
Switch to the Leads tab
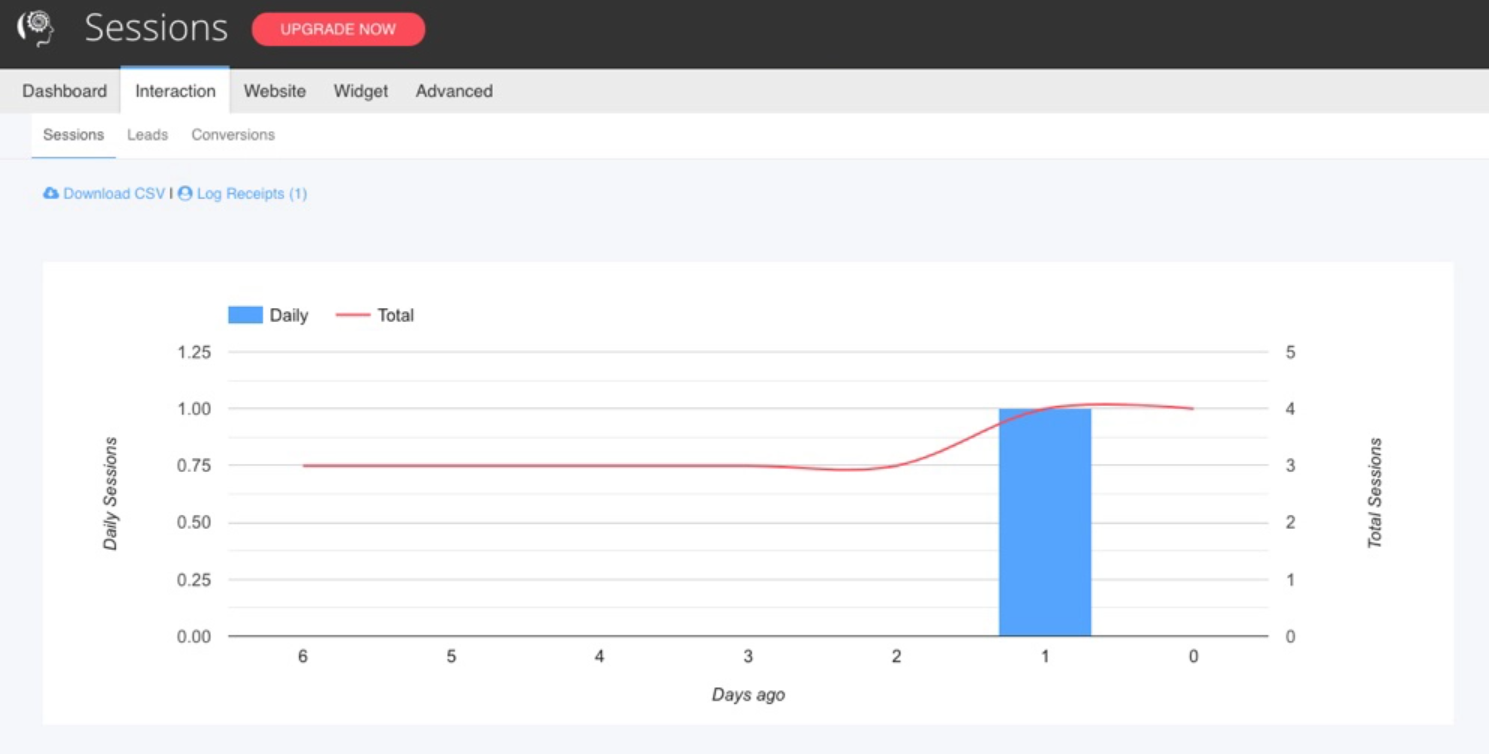tap(147, 134)
